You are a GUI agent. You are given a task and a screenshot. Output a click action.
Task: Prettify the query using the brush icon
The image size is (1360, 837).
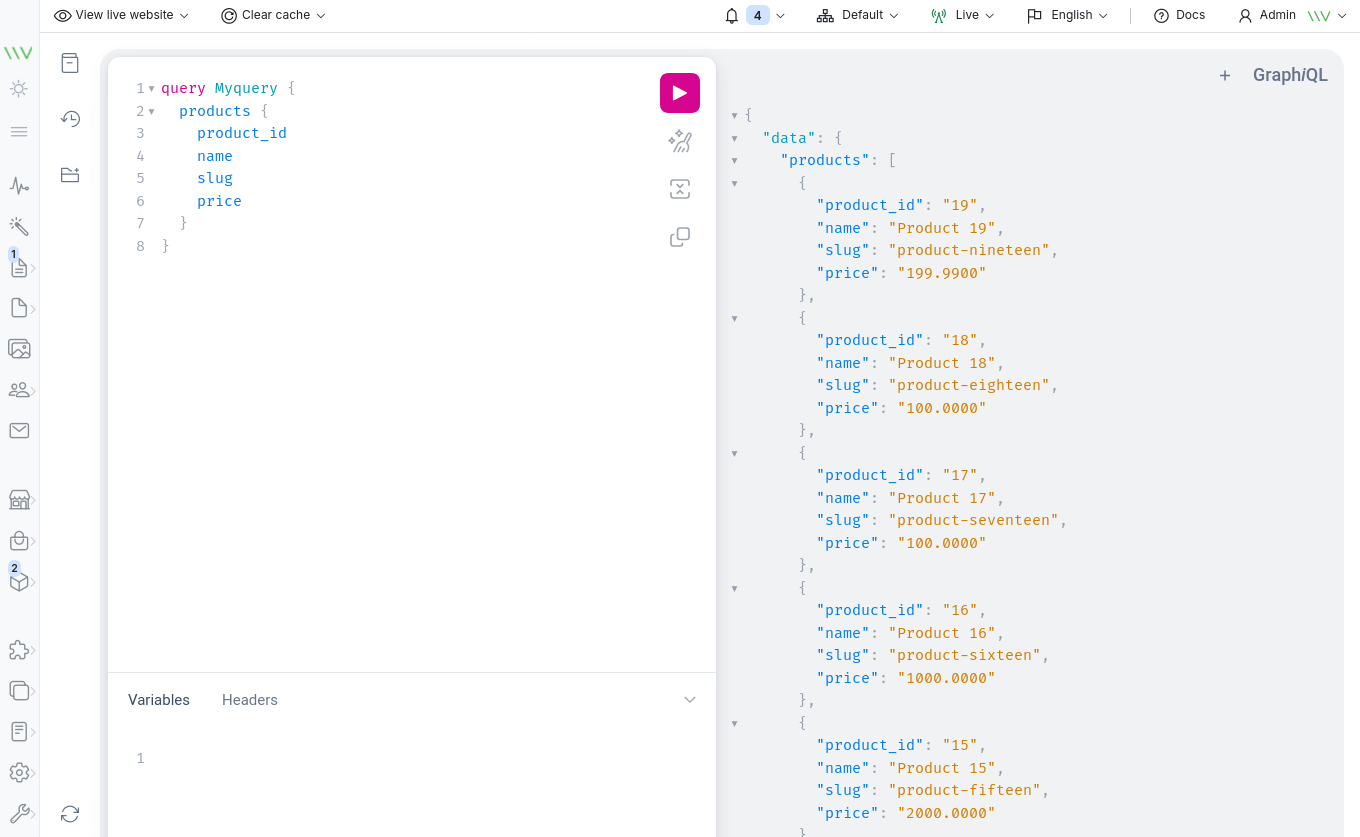pos(680,141)
